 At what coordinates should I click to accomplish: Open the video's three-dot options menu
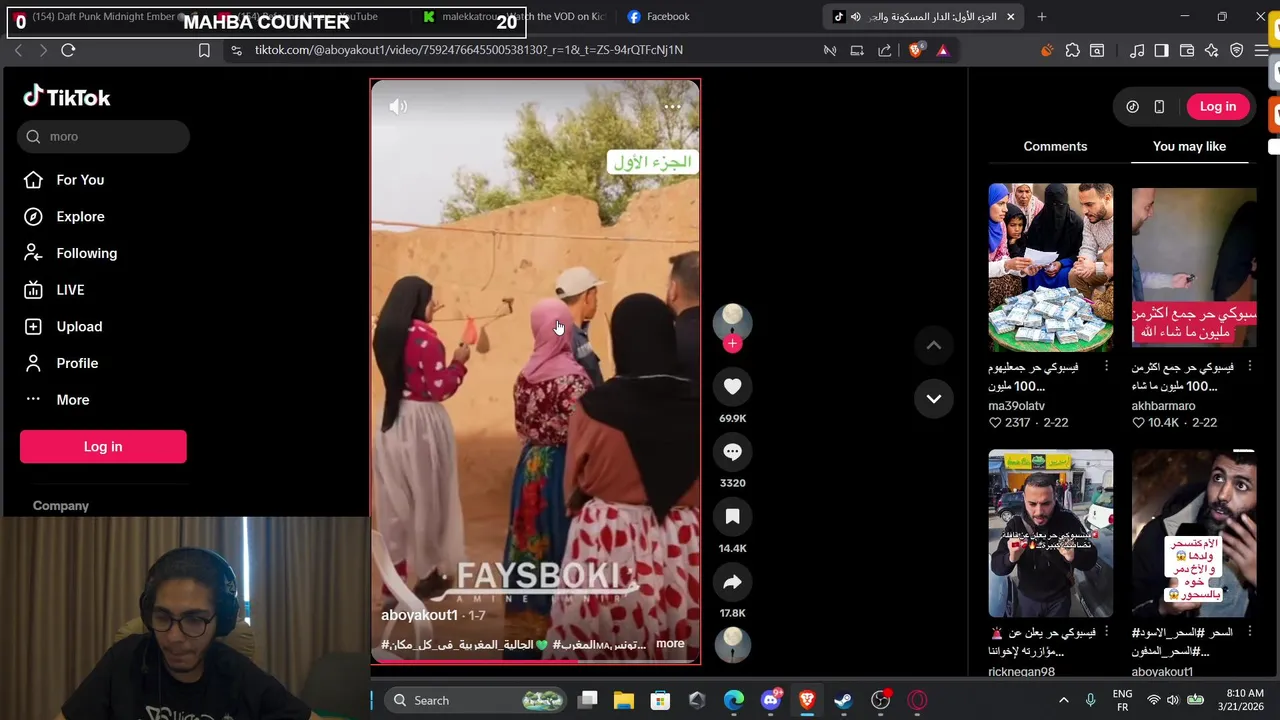(672, 106)
